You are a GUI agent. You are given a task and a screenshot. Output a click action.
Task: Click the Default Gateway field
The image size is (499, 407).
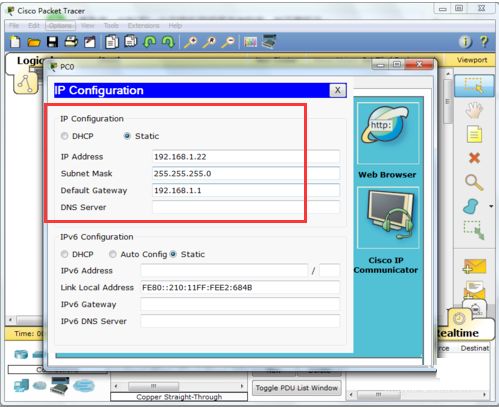246,190
